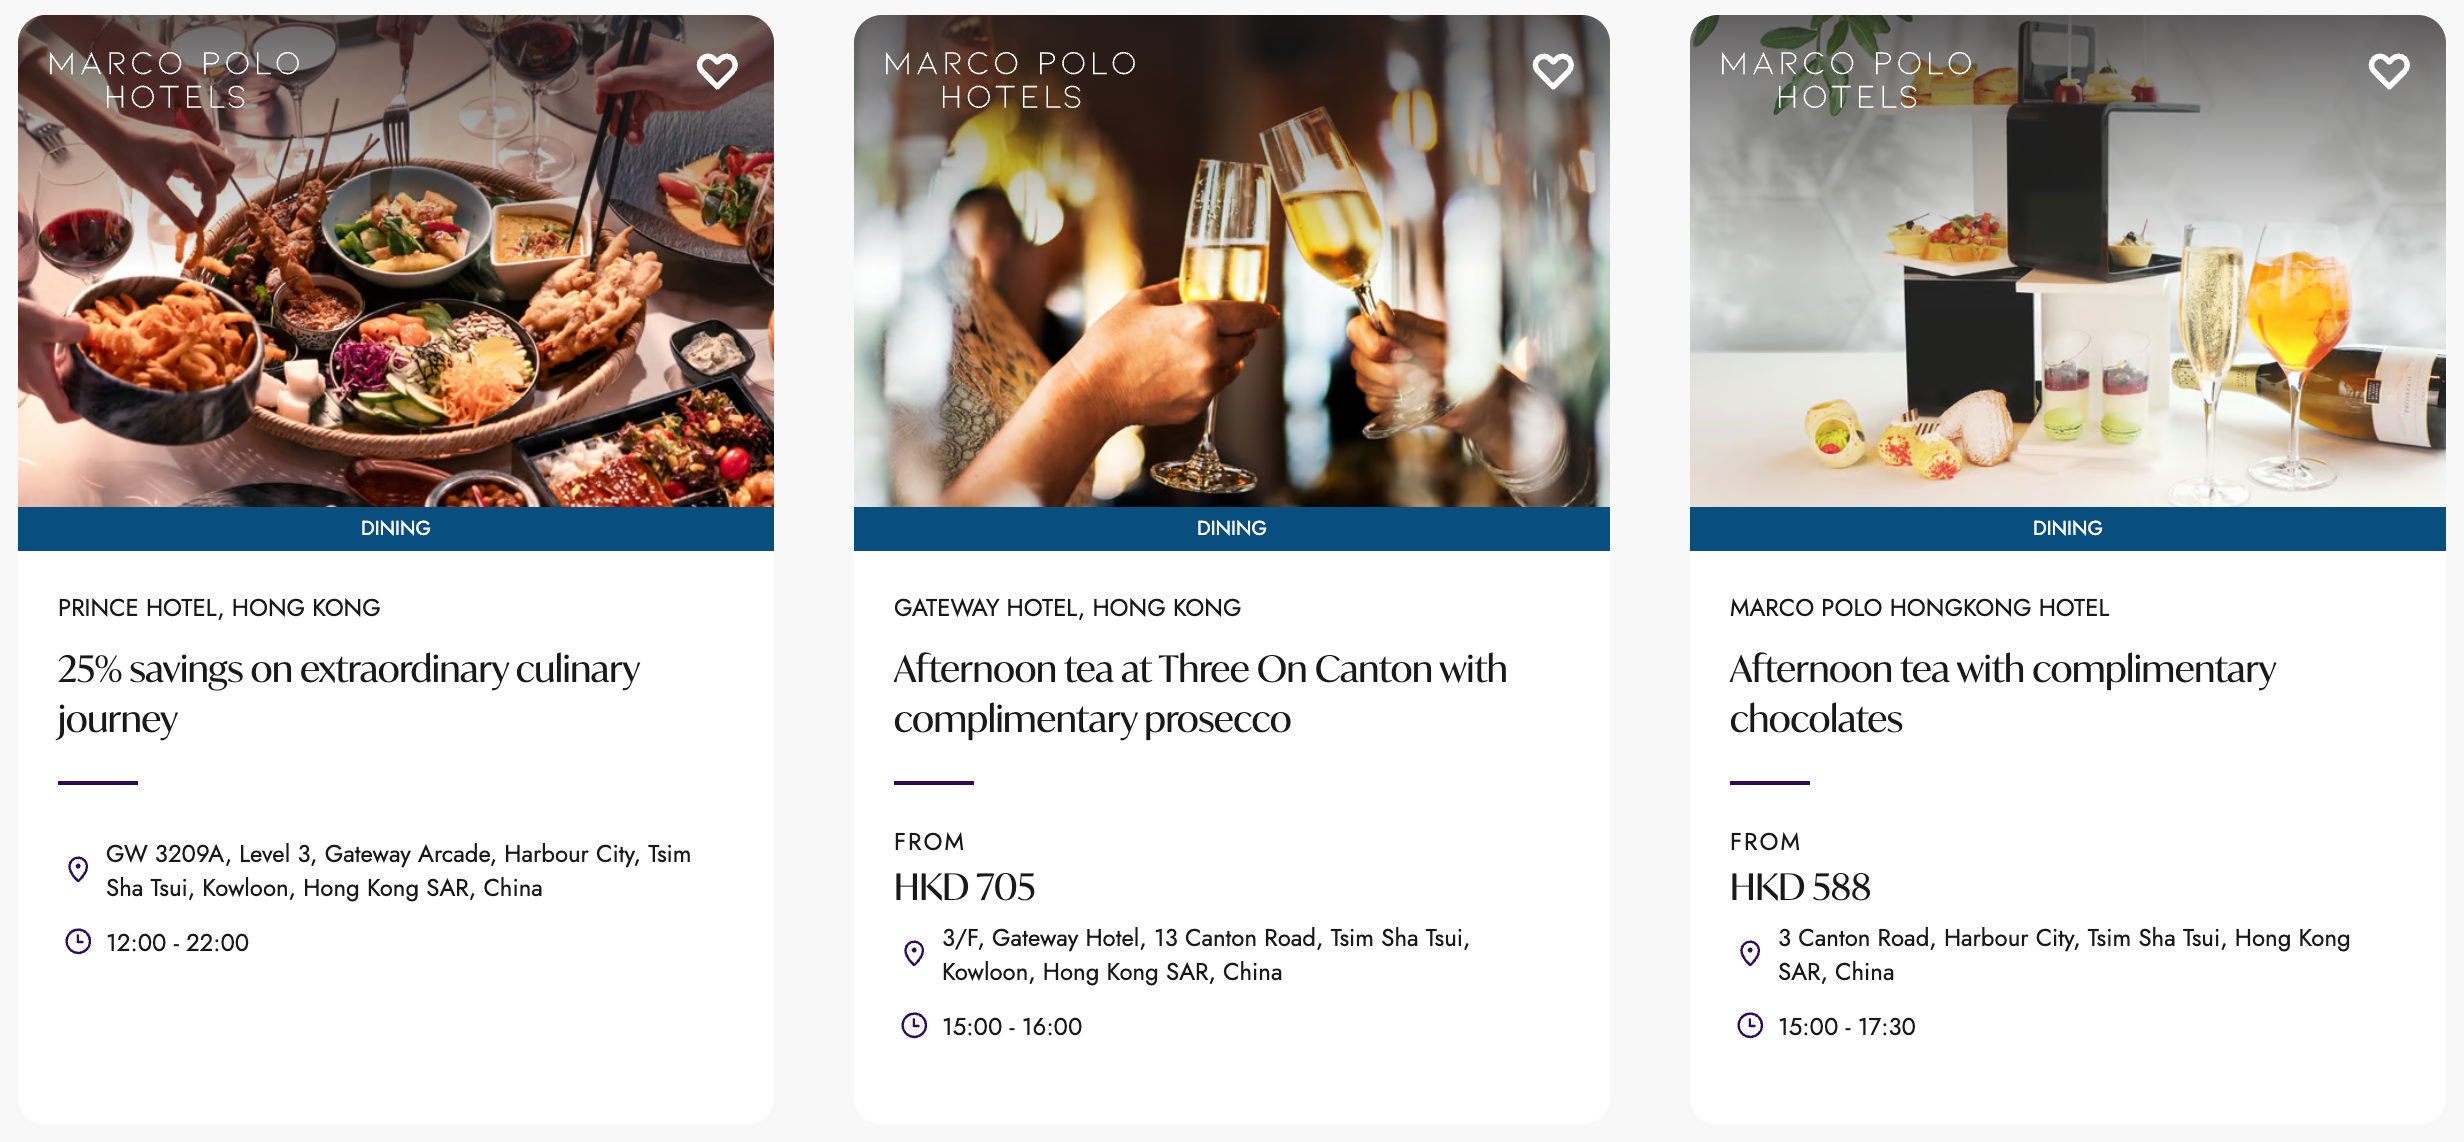Viewport: 2464px width, 1142px height.
Task: Click the clock icon showing 15:00 - 17:30
Action: [x=1751, y=1025]
